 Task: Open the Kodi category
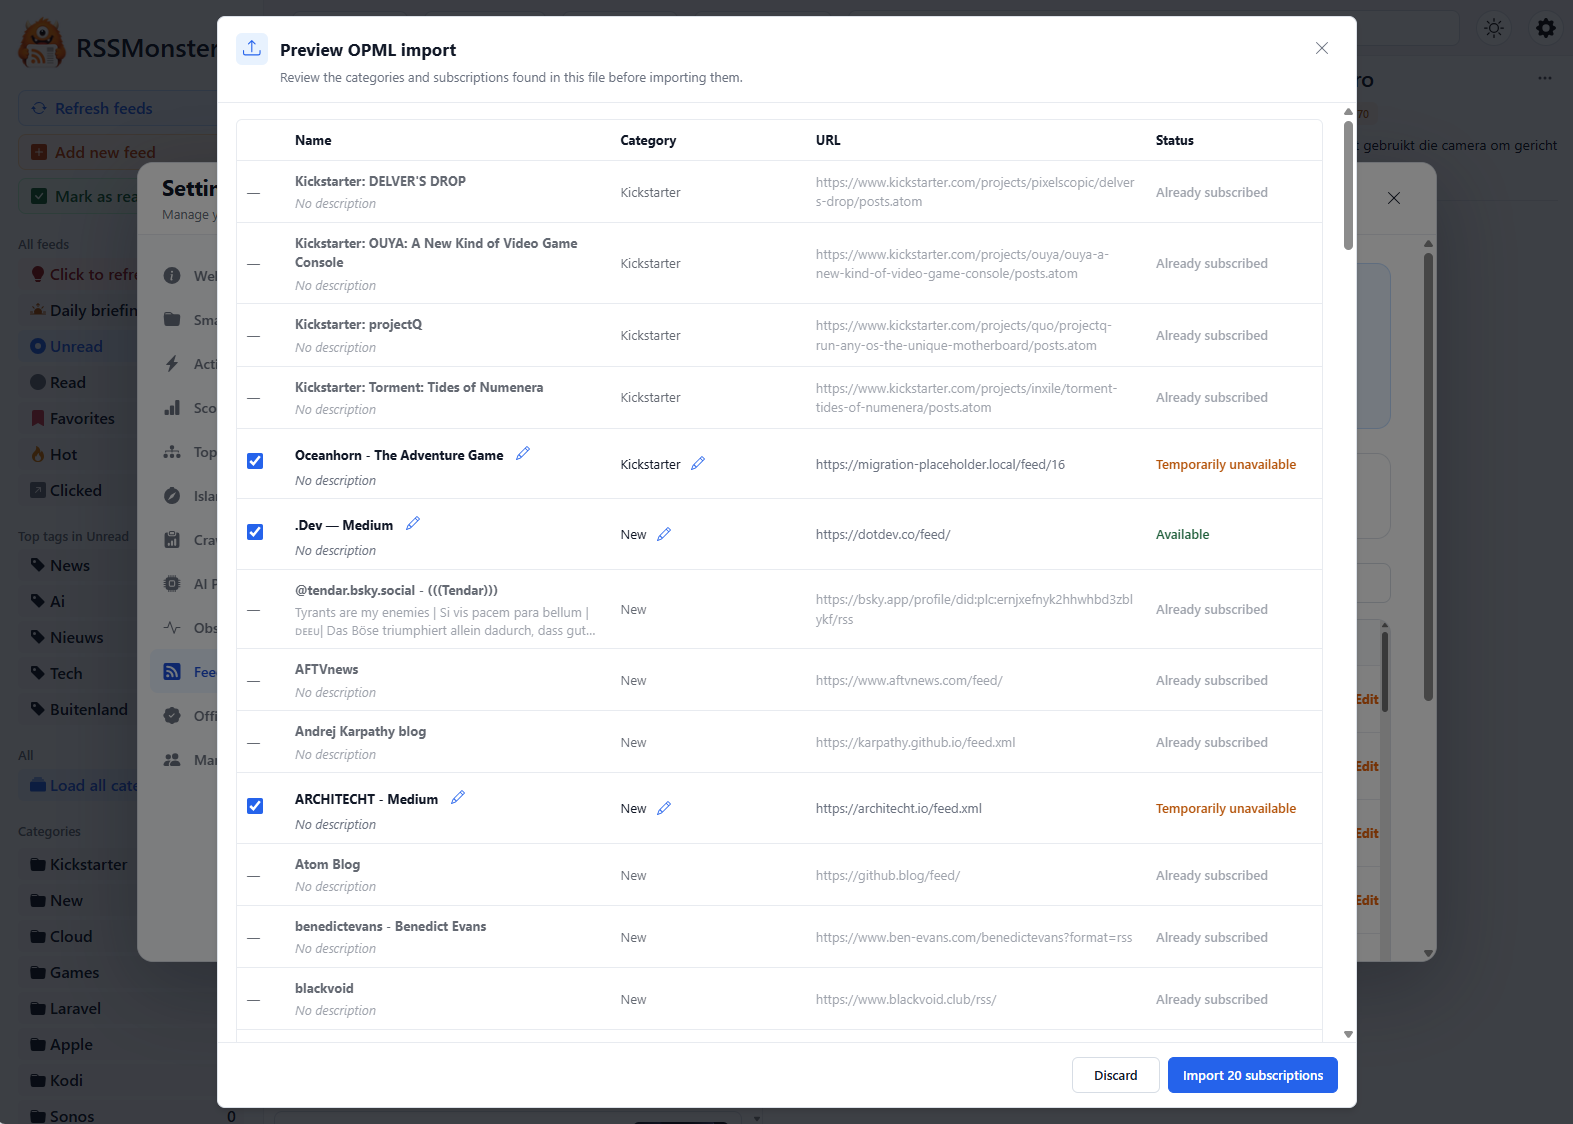click(x=66, y=1080)
